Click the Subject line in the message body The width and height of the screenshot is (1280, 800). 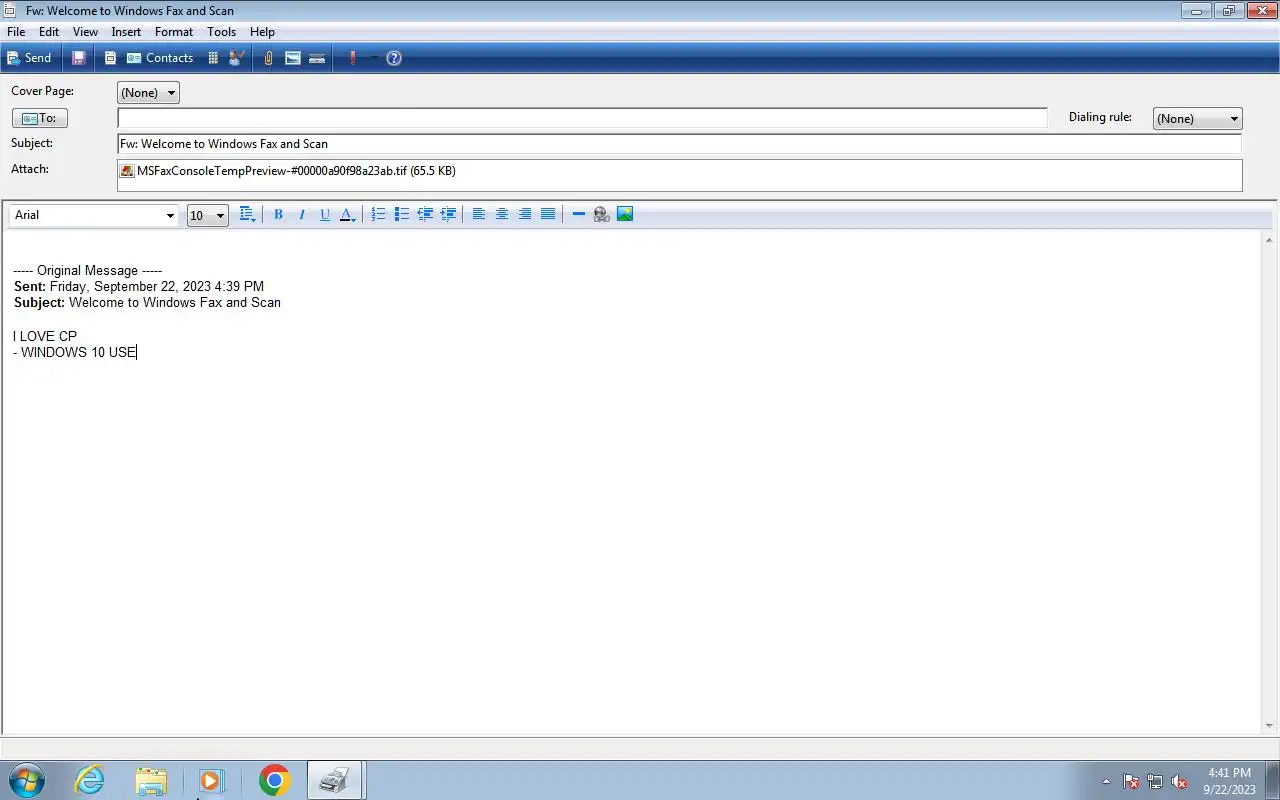147,302
